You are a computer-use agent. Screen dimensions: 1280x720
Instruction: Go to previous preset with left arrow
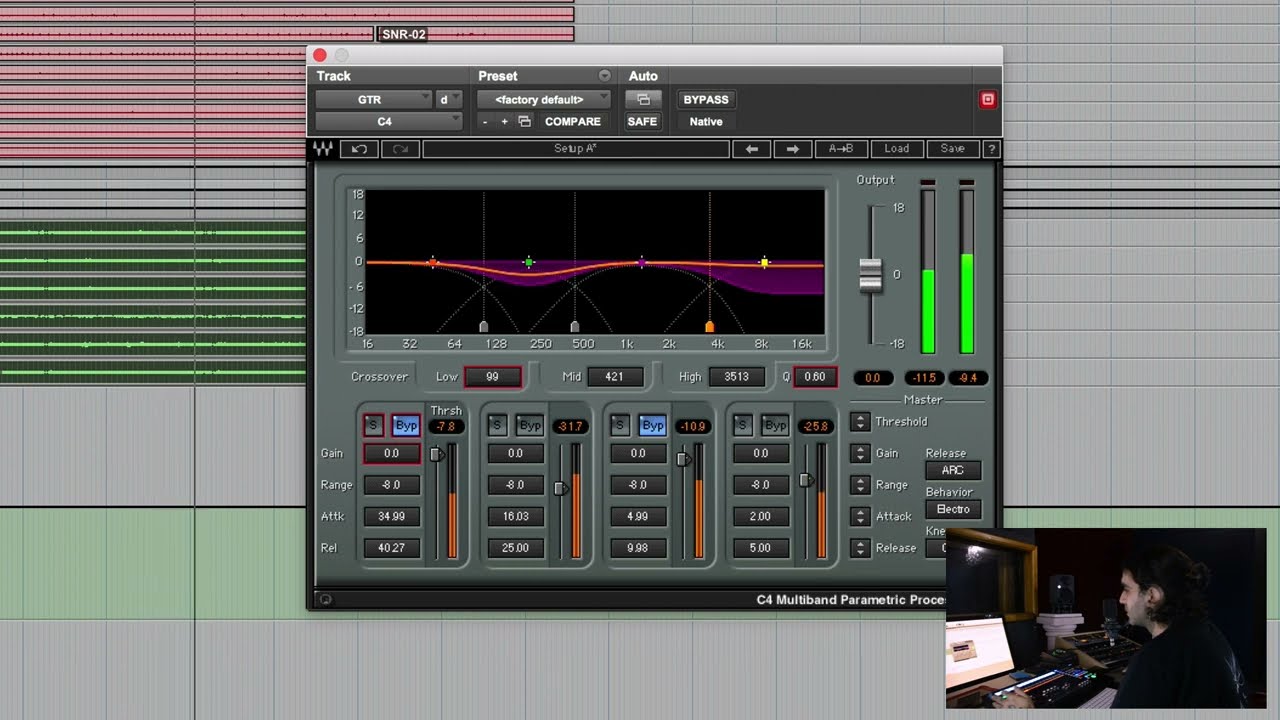point(752,149)
